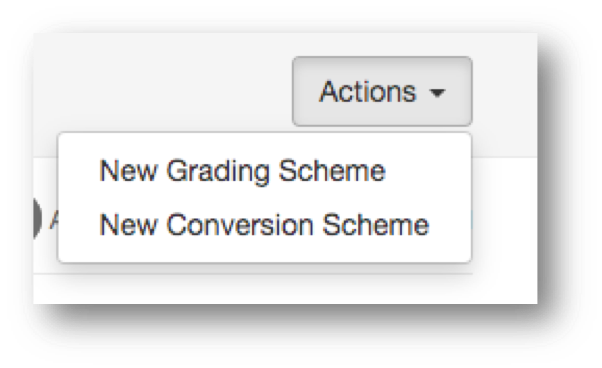Collapse the open Actions menu via its button
The height and width of the screenshot is (368, 602).
[x=382, y=91]
